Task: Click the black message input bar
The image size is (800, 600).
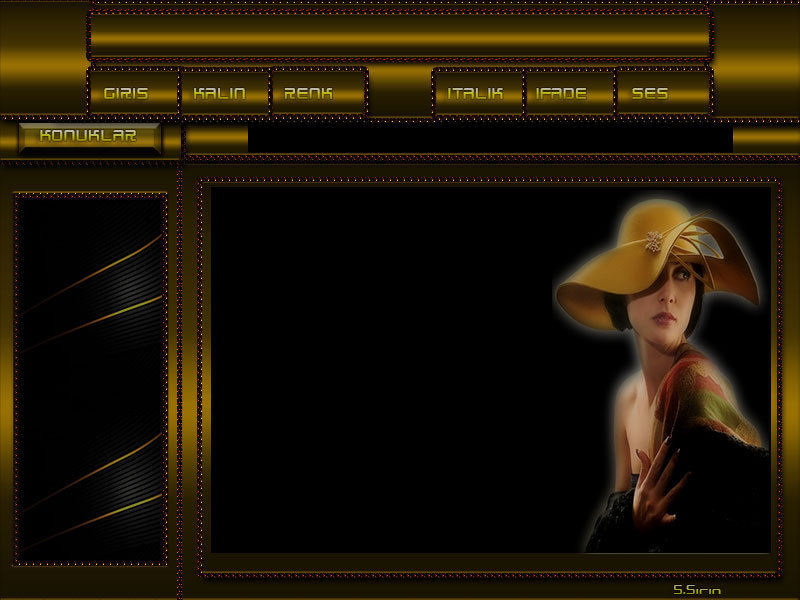Action: coord(490,138)
